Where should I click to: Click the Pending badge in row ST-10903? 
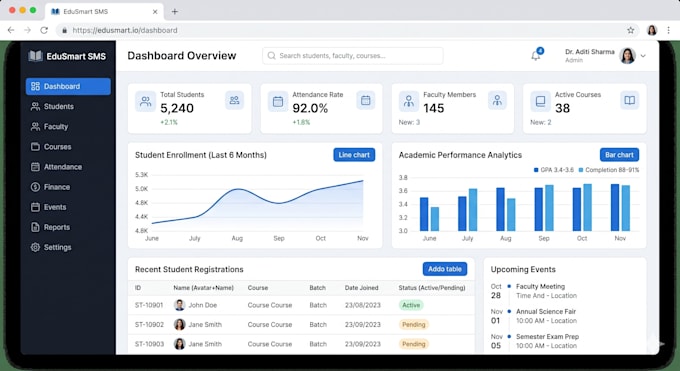tap(413, 344)
